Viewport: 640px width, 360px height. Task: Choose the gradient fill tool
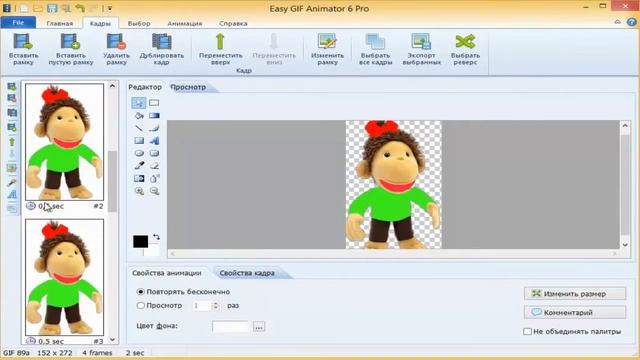coord(154,116)
